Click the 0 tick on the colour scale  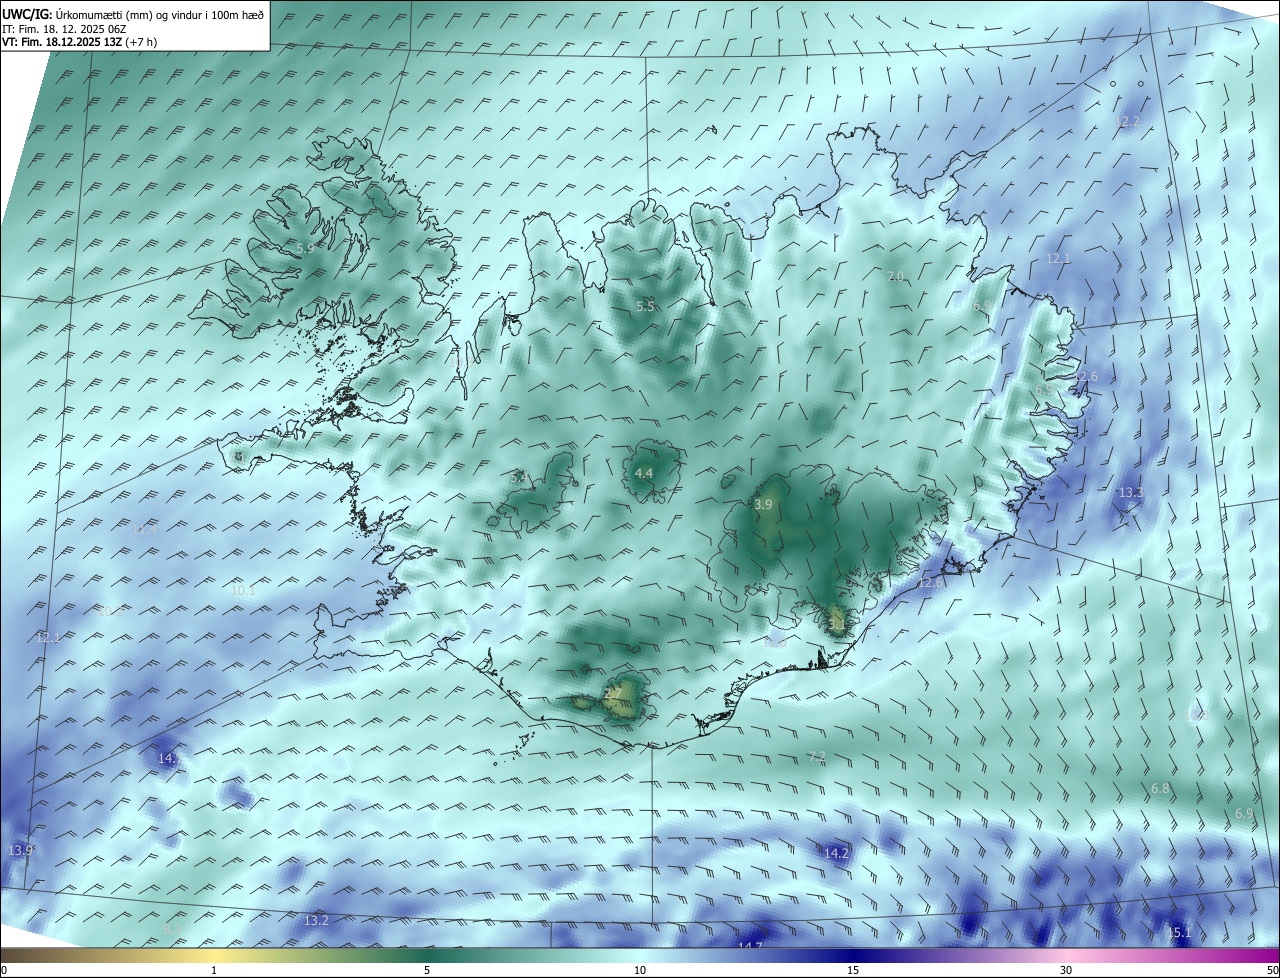point(4,970)
